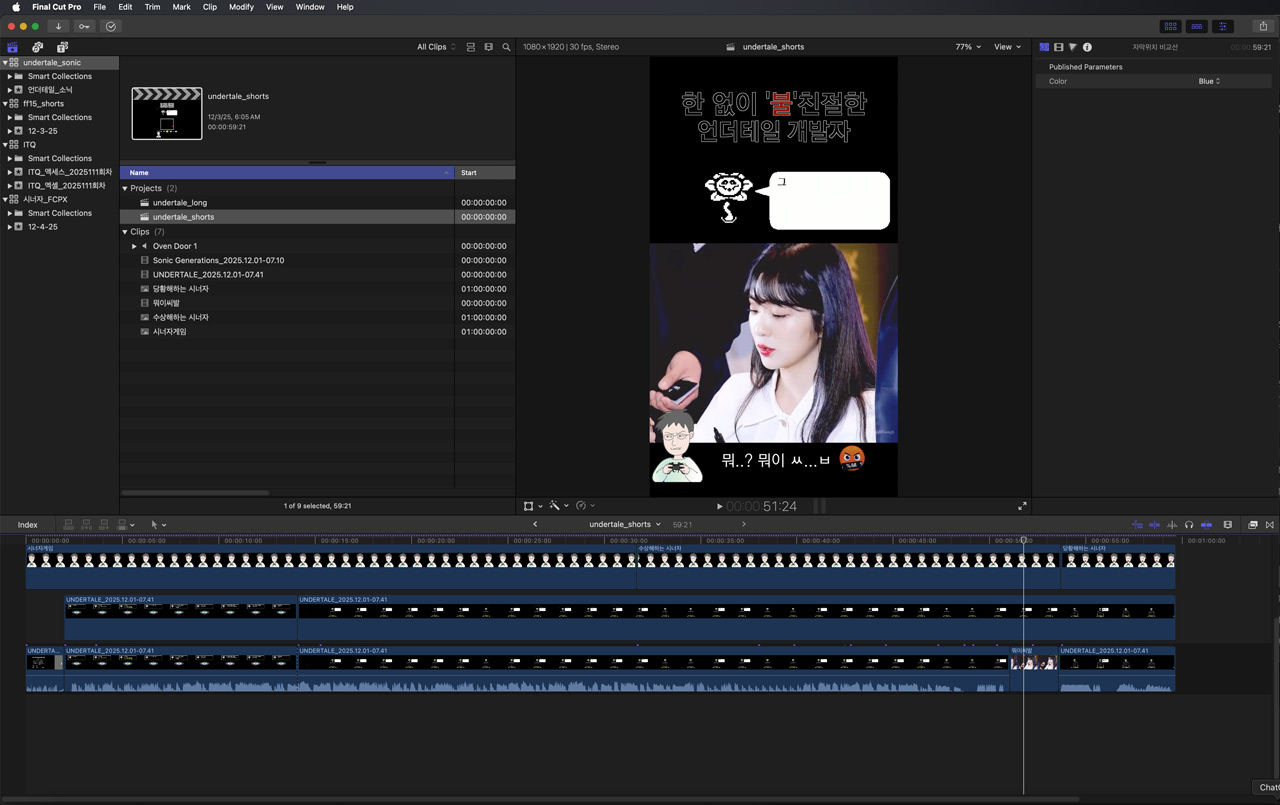Select the undertale_long project

click(x=180, y=202)
